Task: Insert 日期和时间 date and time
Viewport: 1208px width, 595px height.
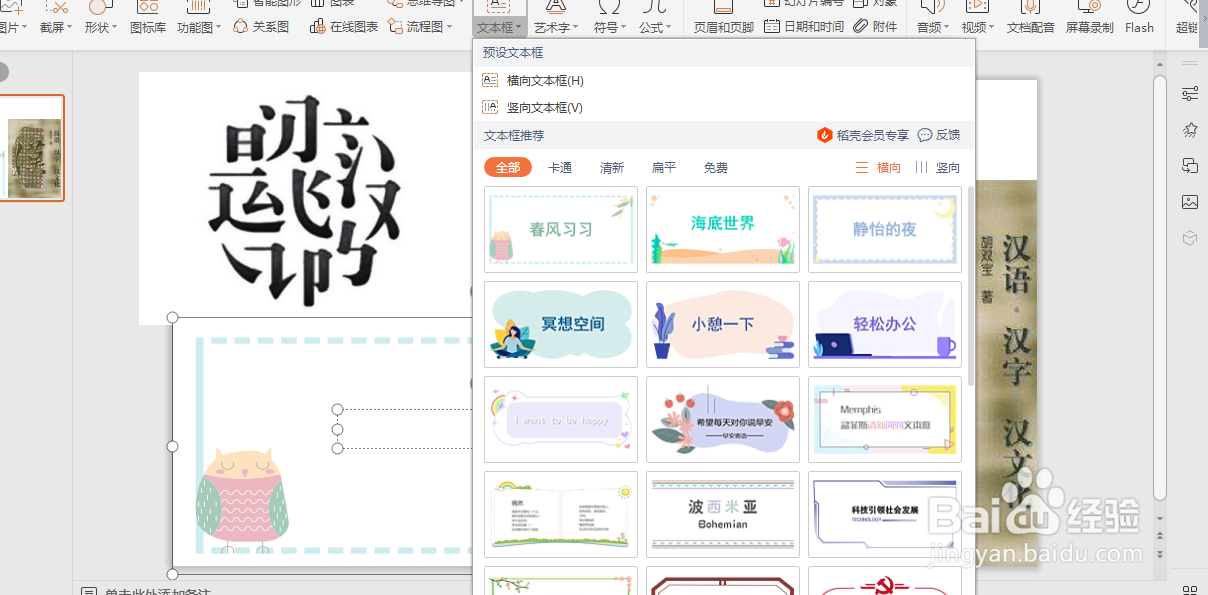Action: pos(804,27)
